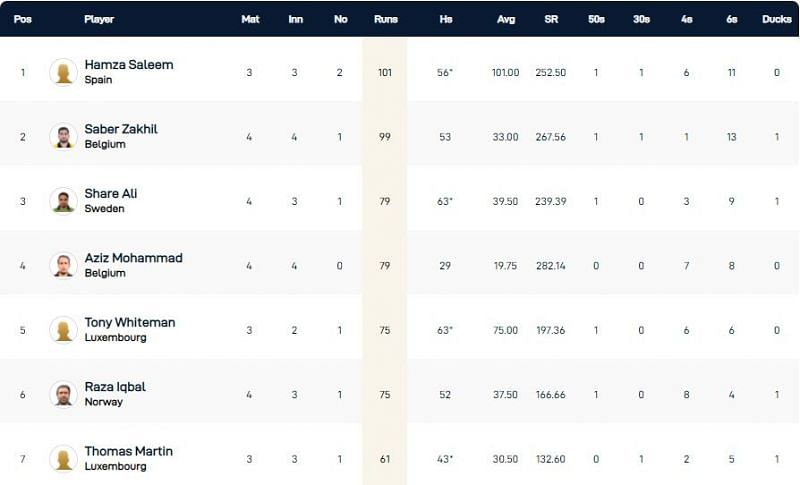Open Thomas Martin player name link
800x485 pixels.
coord(129,451)
